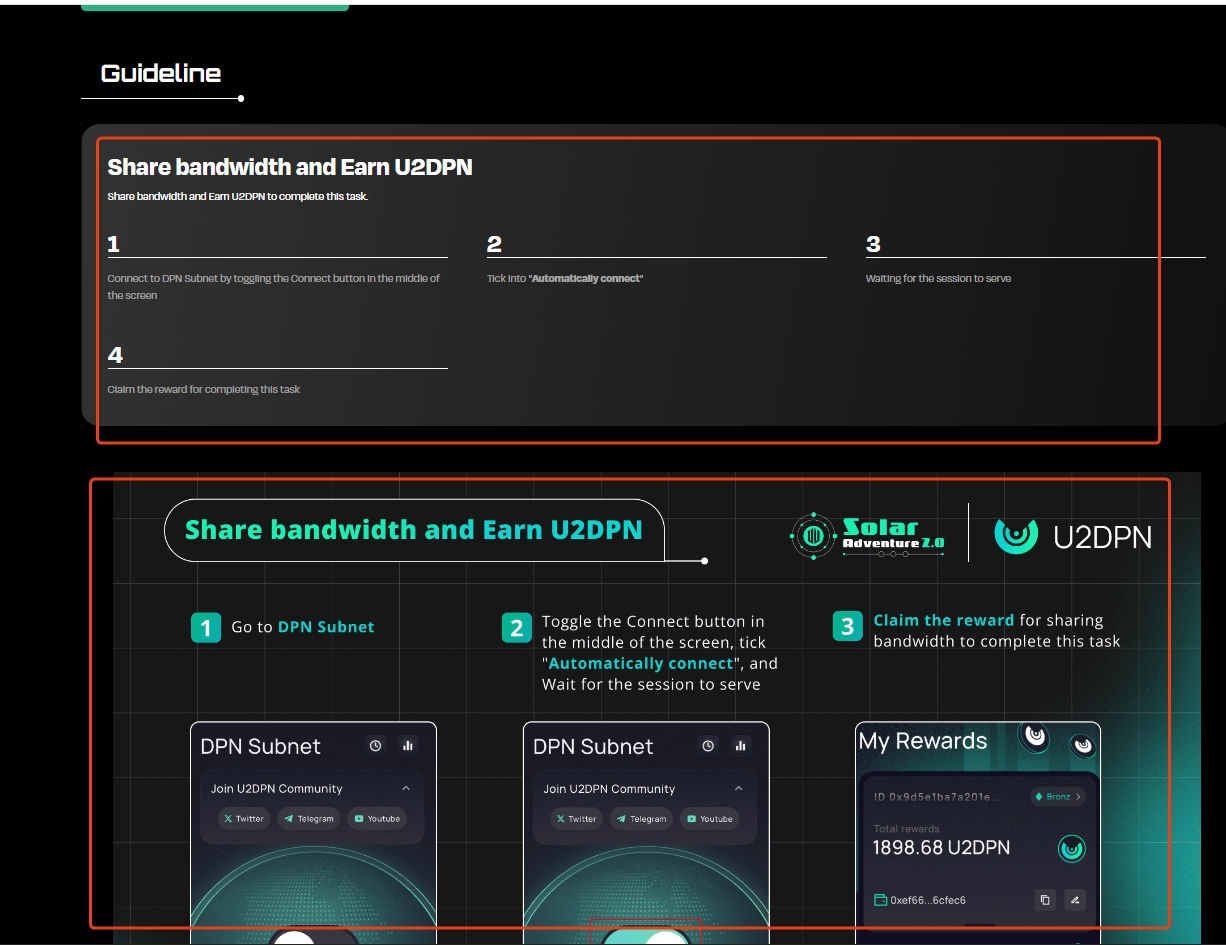Click the edit pencil icon in My Rewards
This screenshot has width=1226, height=945.
pyautogui.click(x=1074, y=900)
